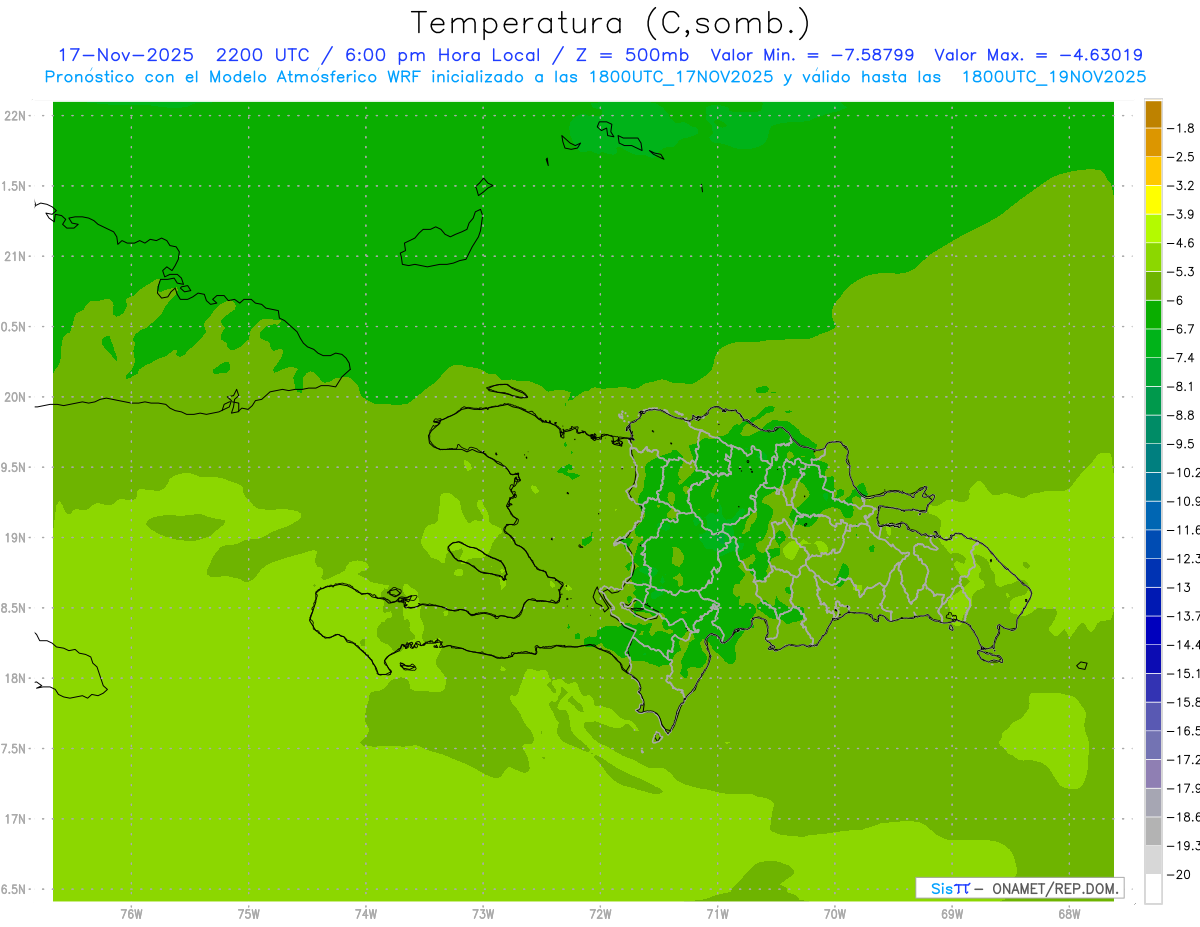Screen dimensions: 1200x927
Task: Click the 69W longitude label
Action: point(952,913)
